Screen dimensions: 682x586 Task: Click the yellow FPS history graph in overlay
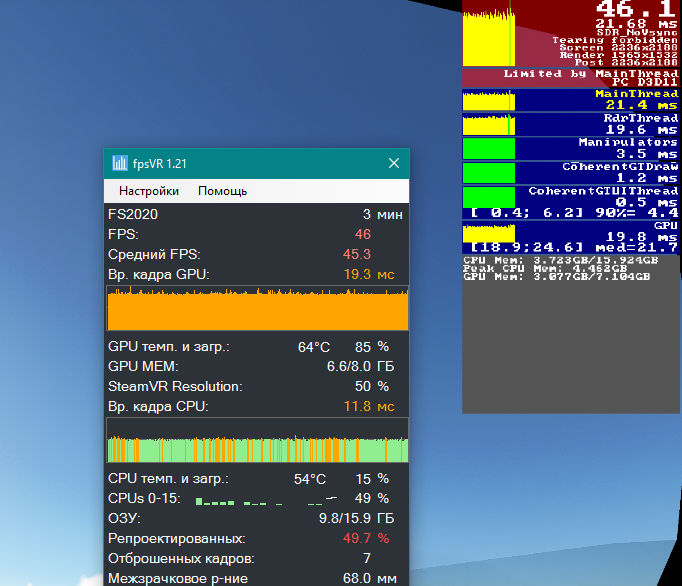coord(489,37)
